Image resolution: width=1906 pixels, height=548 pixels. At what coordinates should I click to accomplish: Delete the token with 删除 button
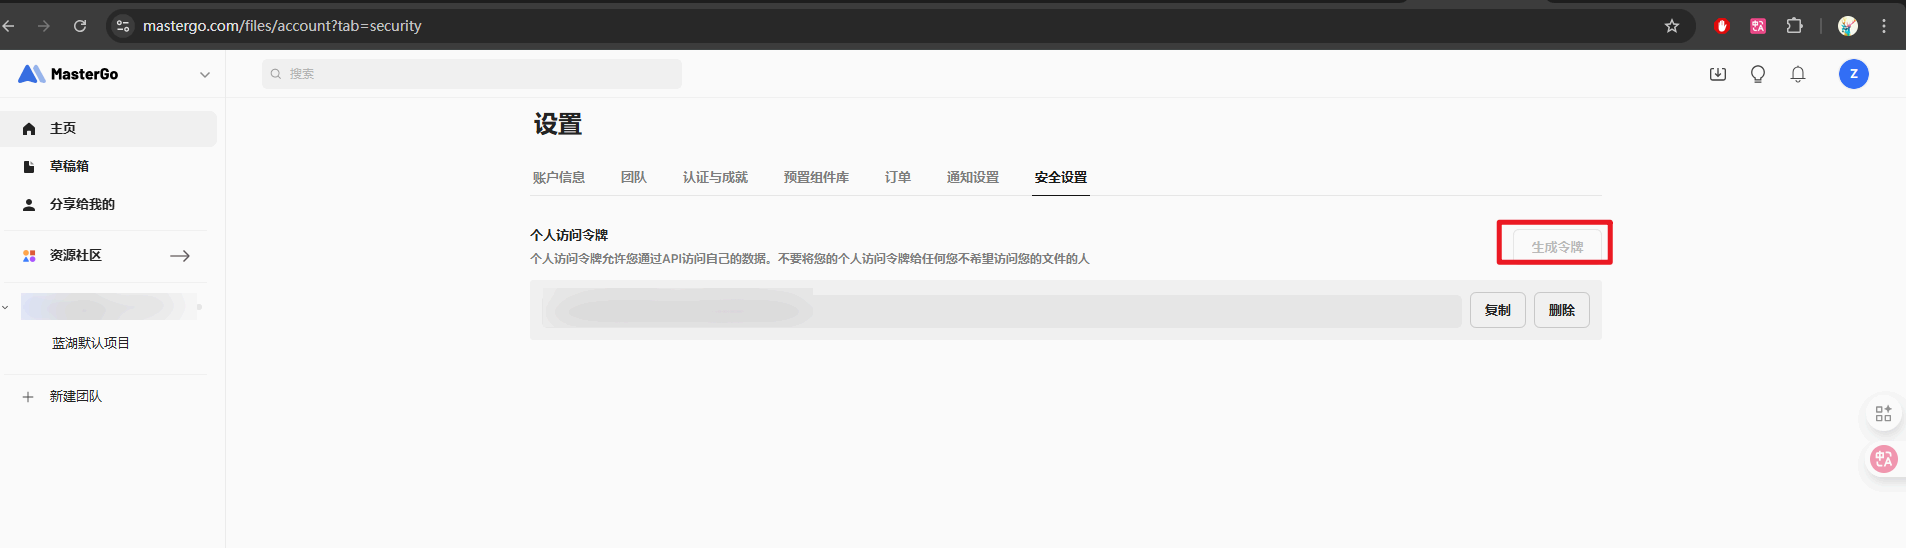(x=1562, y=310)
